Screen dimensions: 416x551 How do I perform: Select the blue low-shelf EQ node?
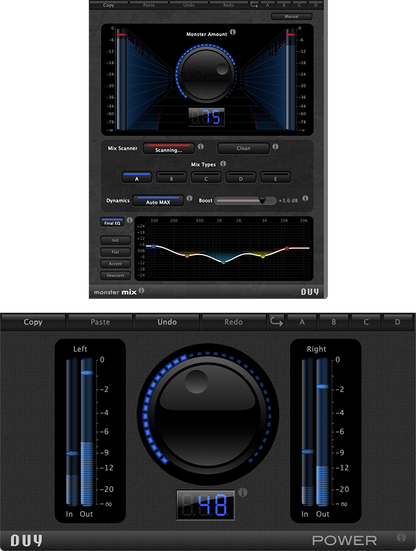tap(154, 247)
